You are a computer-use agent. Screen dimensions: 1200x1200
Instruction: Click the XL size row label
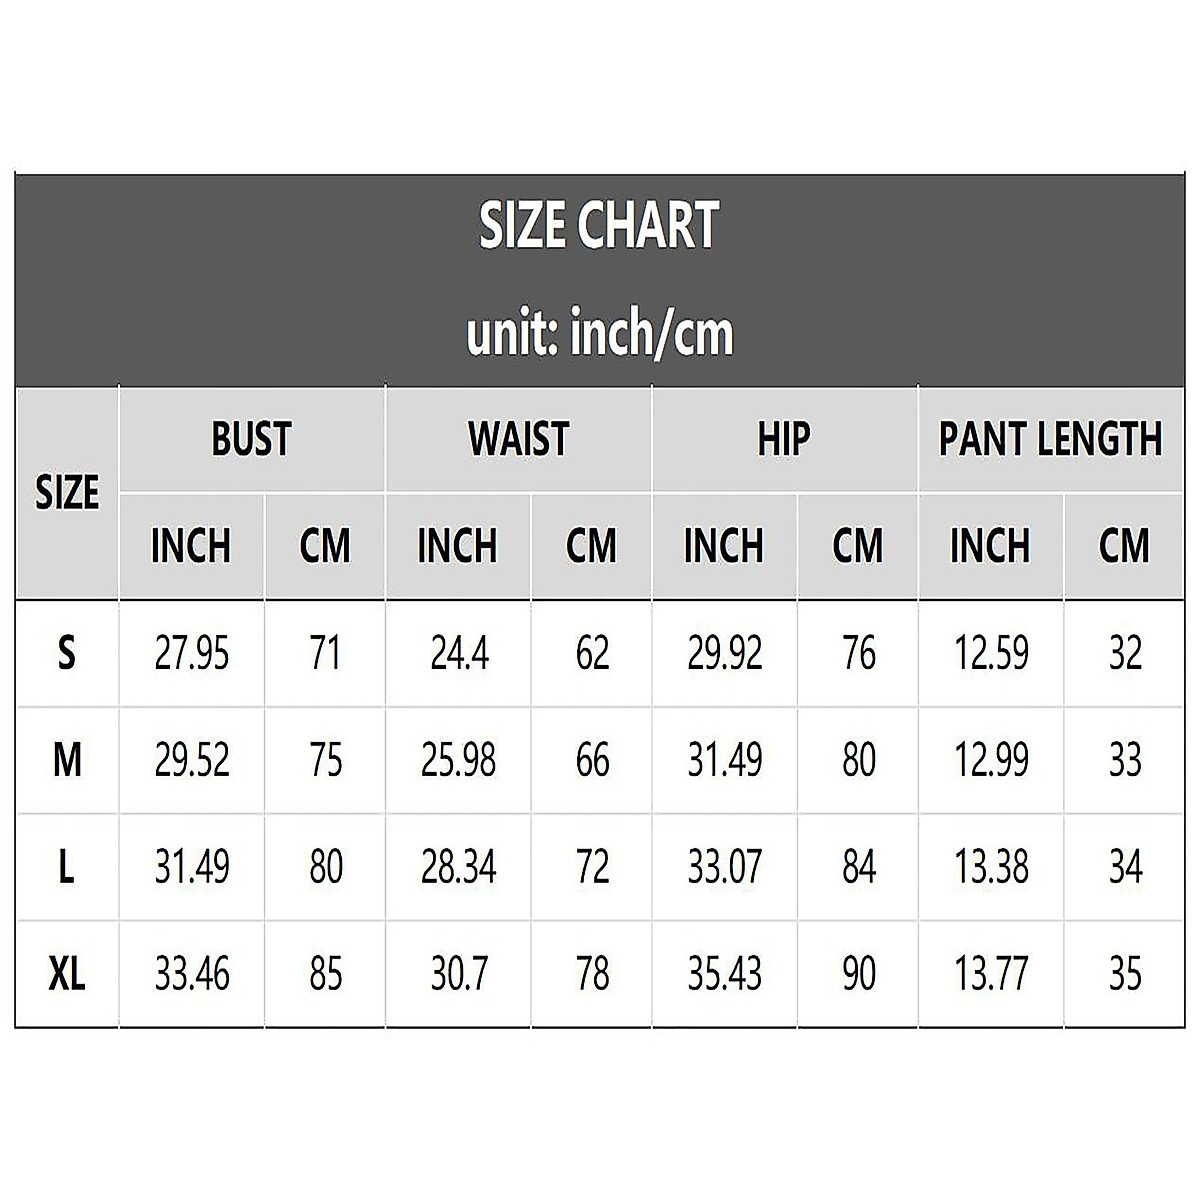point(66,974)
